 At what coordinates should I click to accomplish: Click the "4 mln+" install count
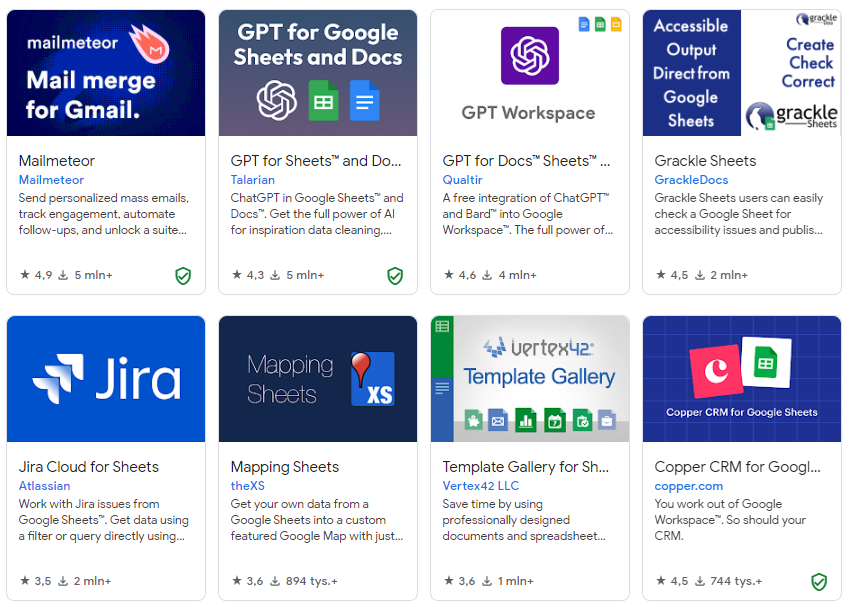pos(517,275)
